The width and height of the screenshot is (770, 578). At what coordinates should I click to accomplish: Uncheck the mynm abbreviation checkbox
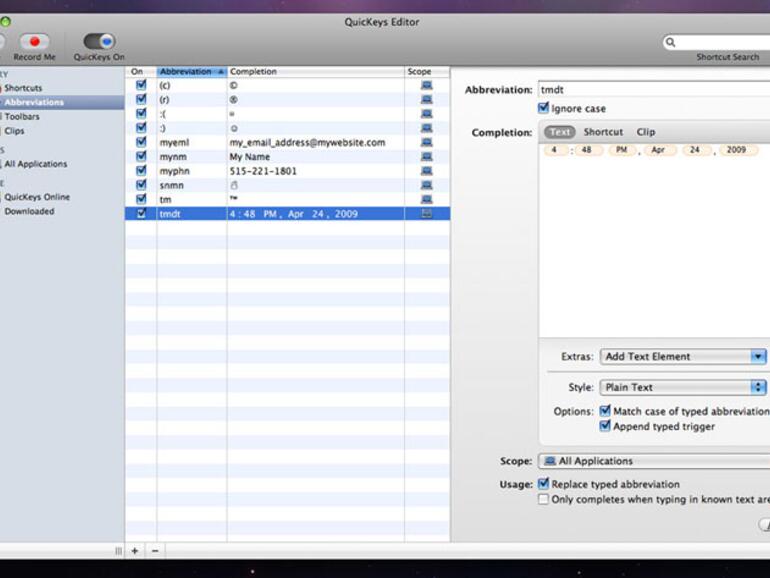pyautogui.click(x=141, y=156)
